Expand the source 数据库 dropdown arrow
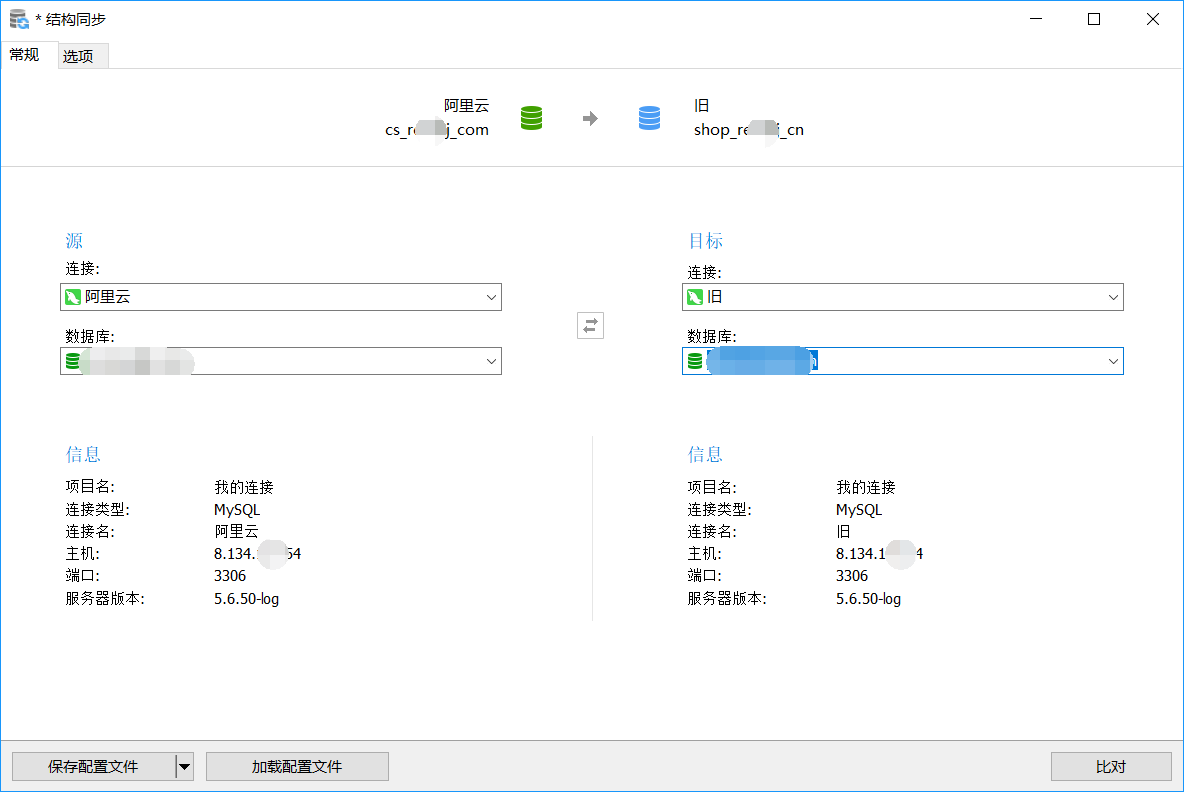 (491, 361)
